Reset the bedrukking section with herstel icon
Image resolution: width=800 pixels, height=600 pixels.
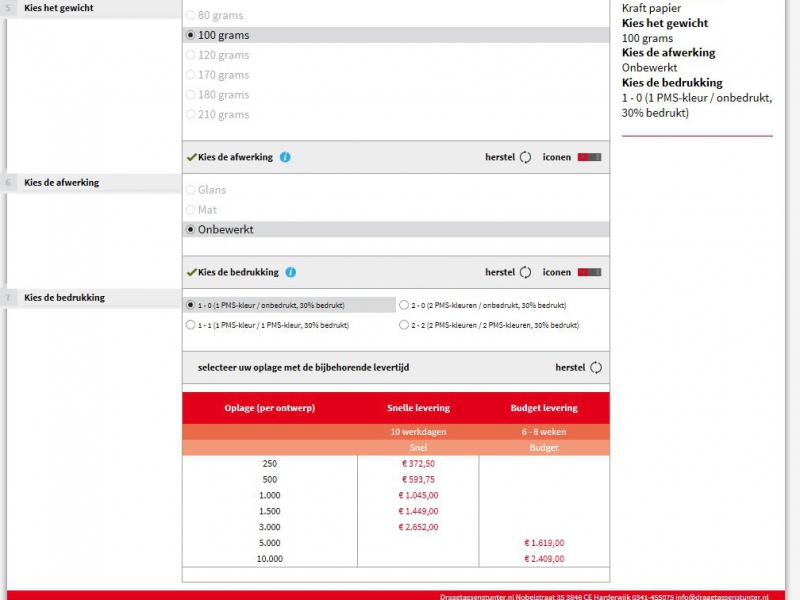coord(525,272)
